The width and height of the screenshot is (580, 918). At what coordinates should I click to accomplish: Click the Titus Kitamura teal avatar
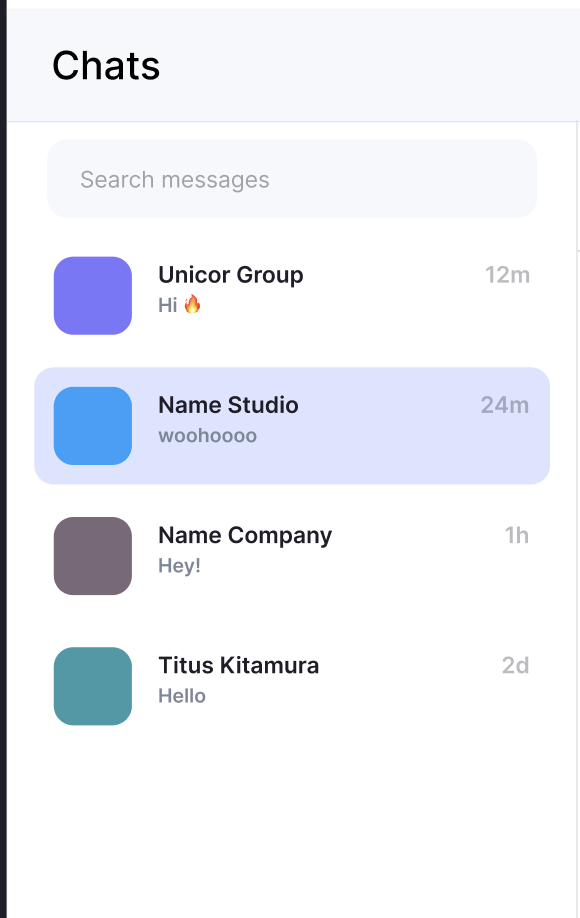(92, 686)
